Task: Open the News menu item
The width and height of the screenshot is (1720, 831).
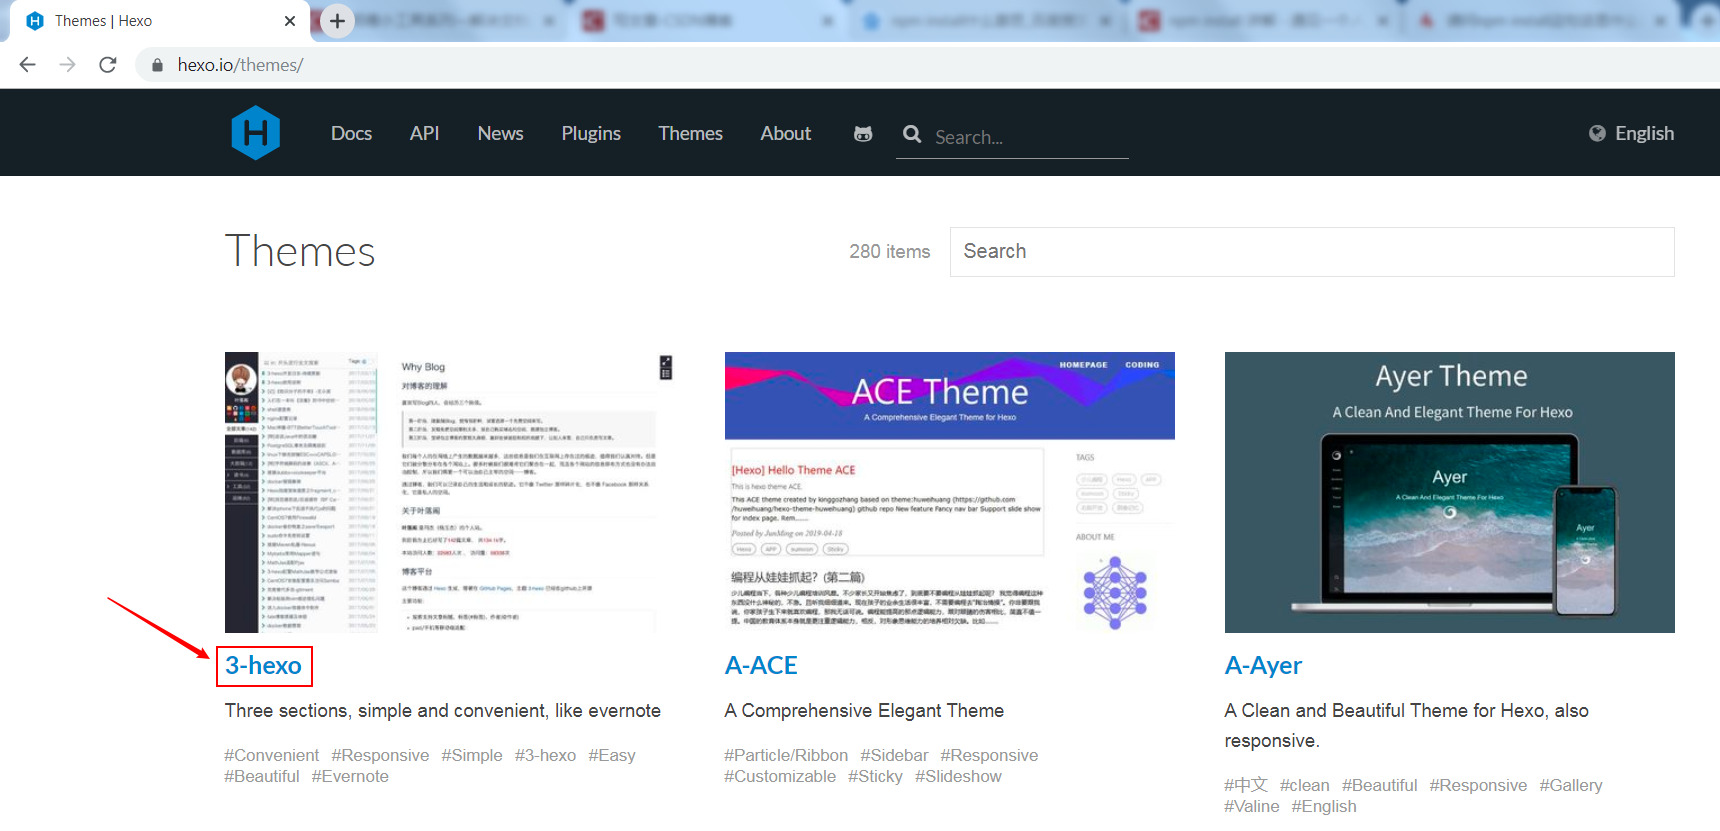Action: tap(500, 133)
